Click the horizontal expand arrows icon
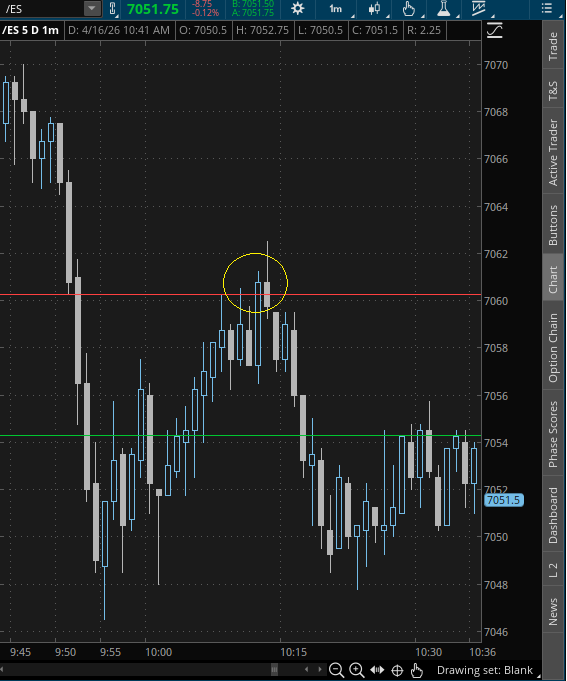This screenshot has width=567, height=681. (x=377, y=670)
